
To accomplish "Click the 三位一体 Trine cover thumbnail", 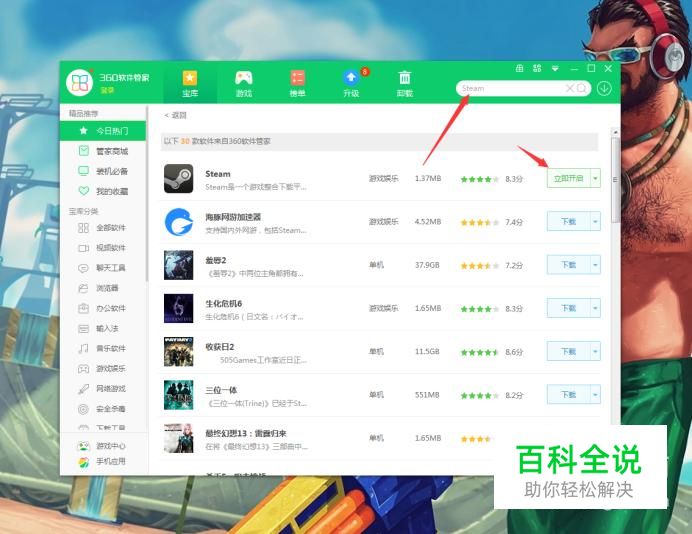I will pos(178,395).
